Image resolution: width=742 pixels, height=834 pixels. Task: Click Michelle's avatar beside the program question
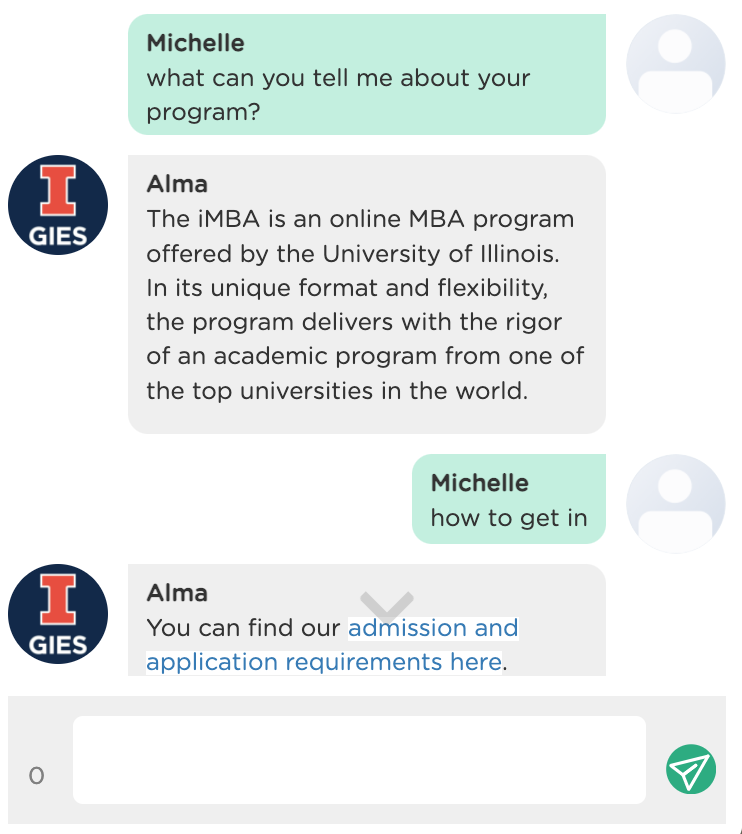pos(676,64)
